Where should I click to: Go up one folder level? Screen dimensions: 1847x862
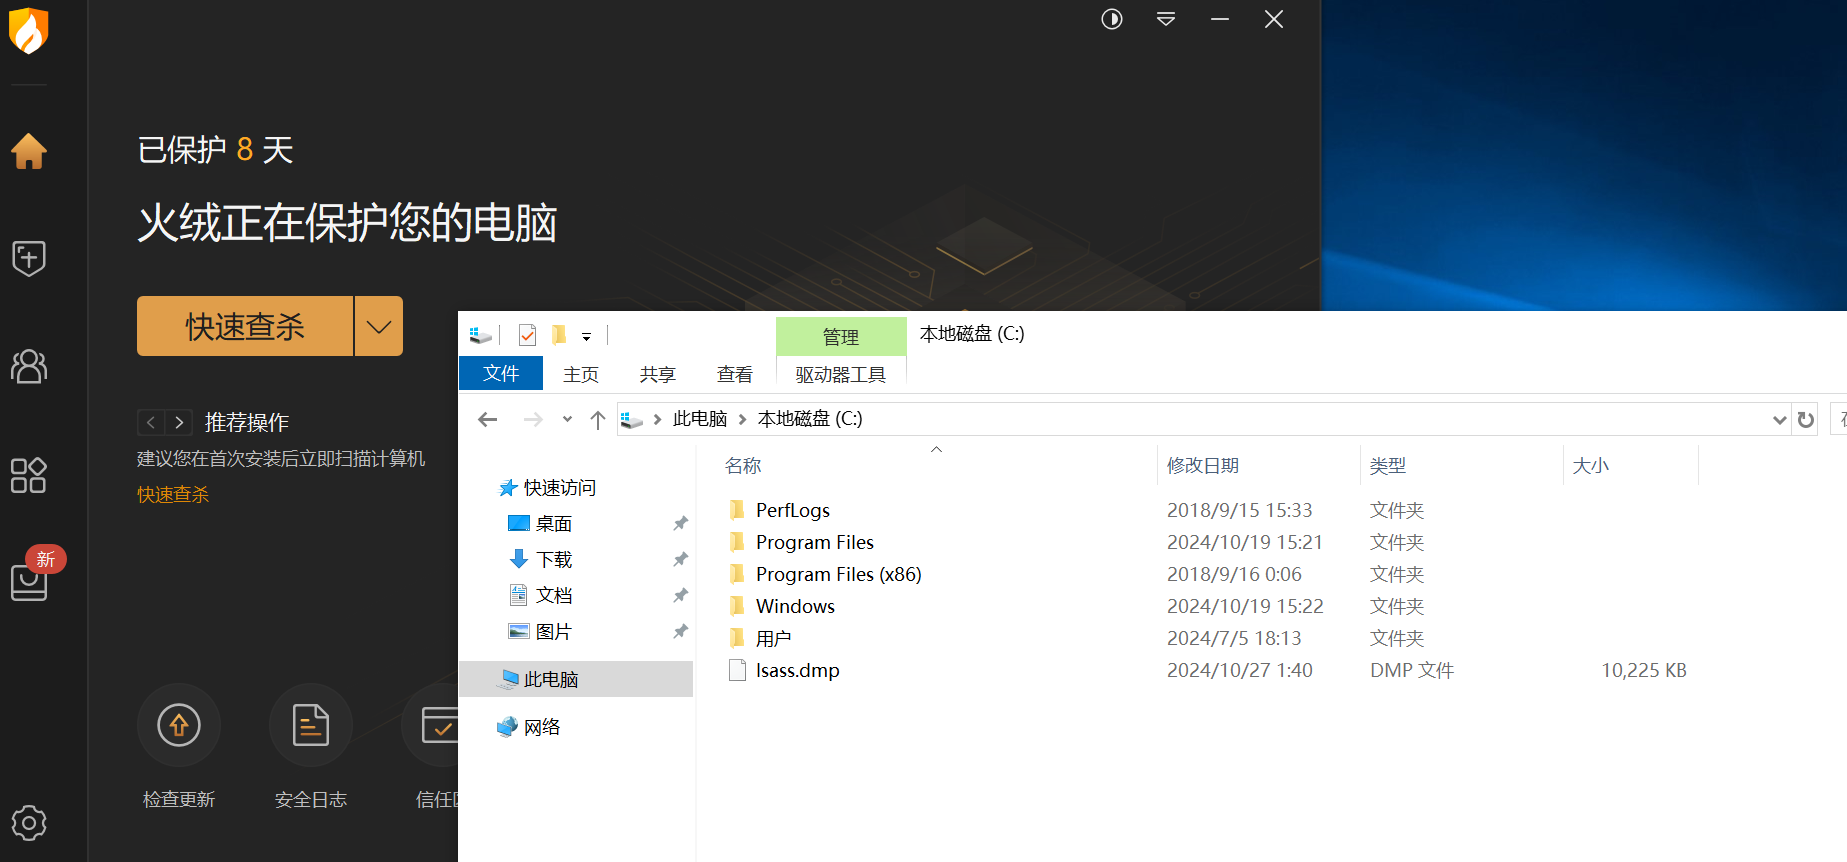(x=598, y=419)
